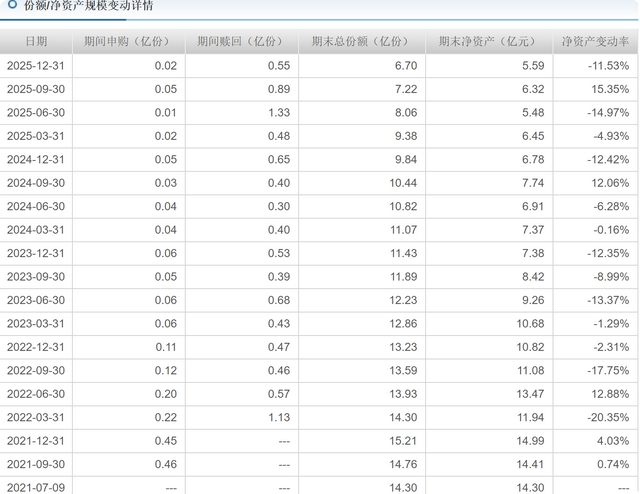Screen dimensions: 640x494
Task: Click subscription value 0.45
Action: [166, 441]
